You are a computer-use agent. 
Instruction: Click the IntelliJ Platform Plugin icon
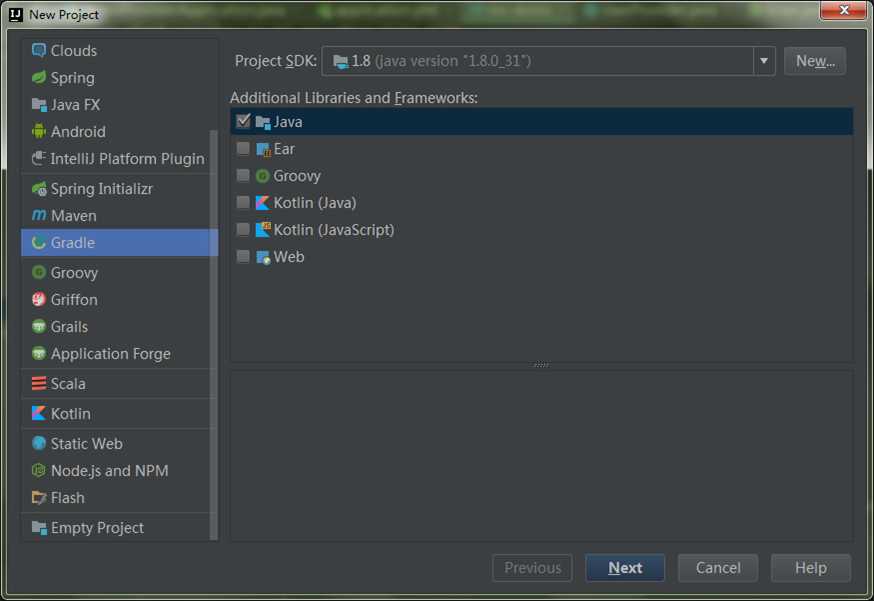[38, 158]
